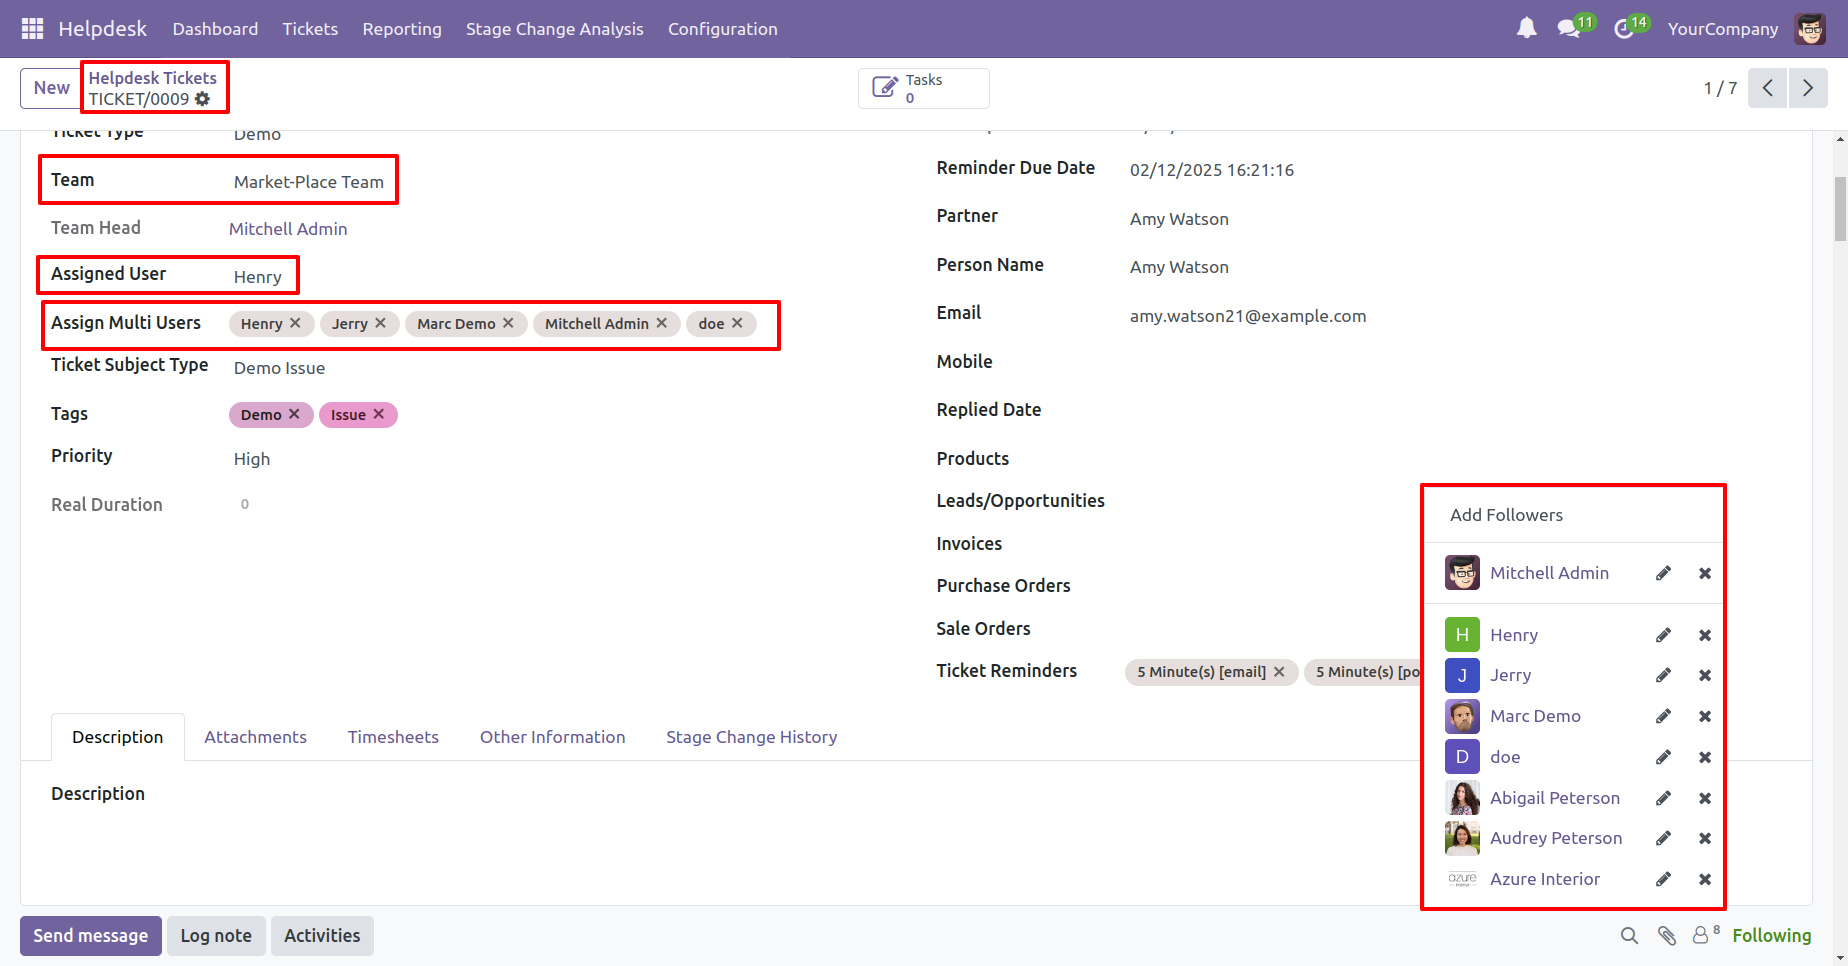Open the Configuration menu
The height and width of the screenshot is (966, 1848).
tap(723, 29)
